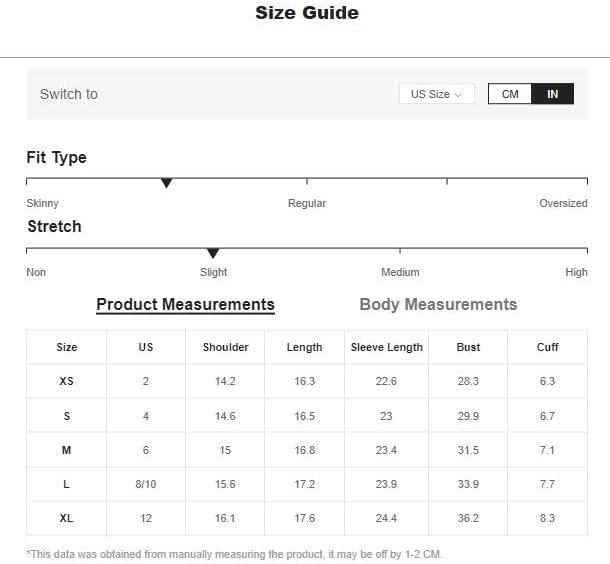This screenshot has width=610, height=564.
Task: Click the Cuff column header
Action: coord(547,347)
